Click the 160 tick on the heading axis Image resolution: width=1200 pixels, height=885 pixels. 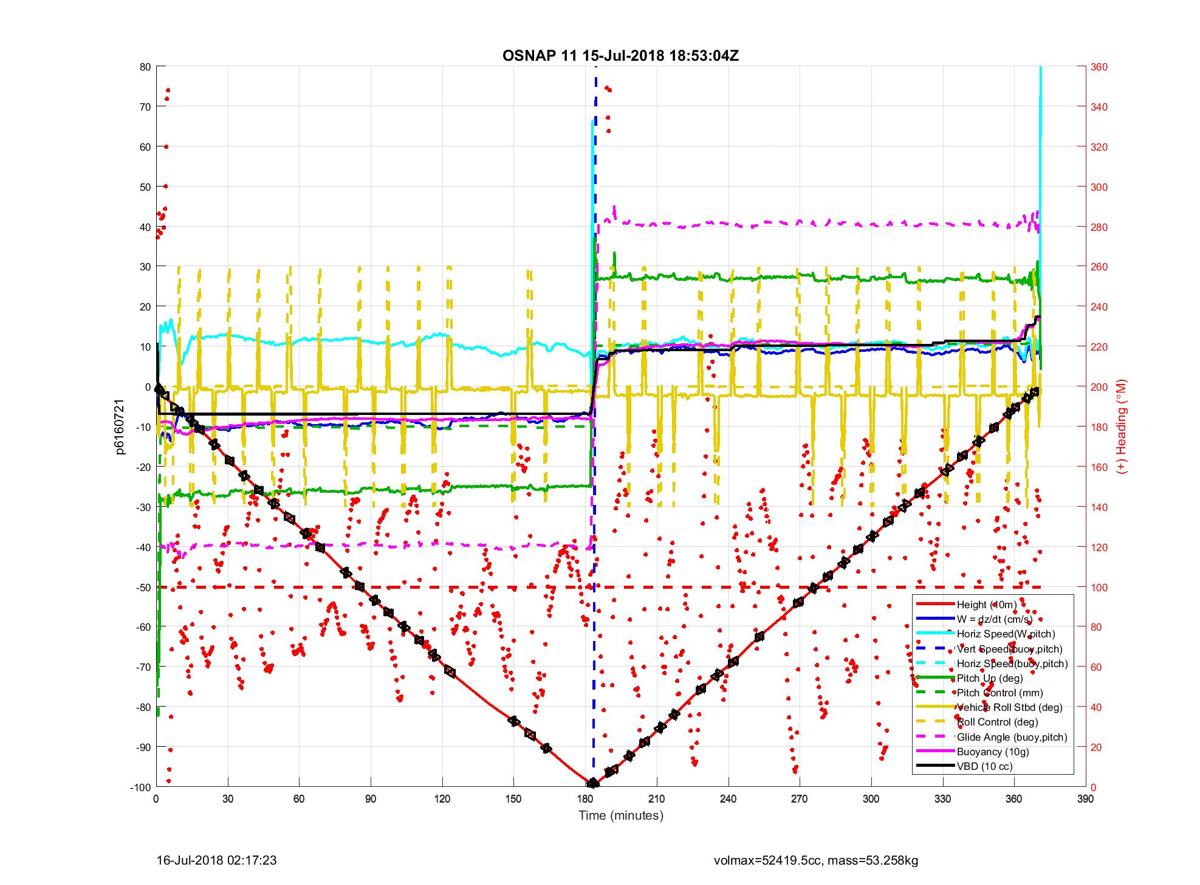(1098, 467)
